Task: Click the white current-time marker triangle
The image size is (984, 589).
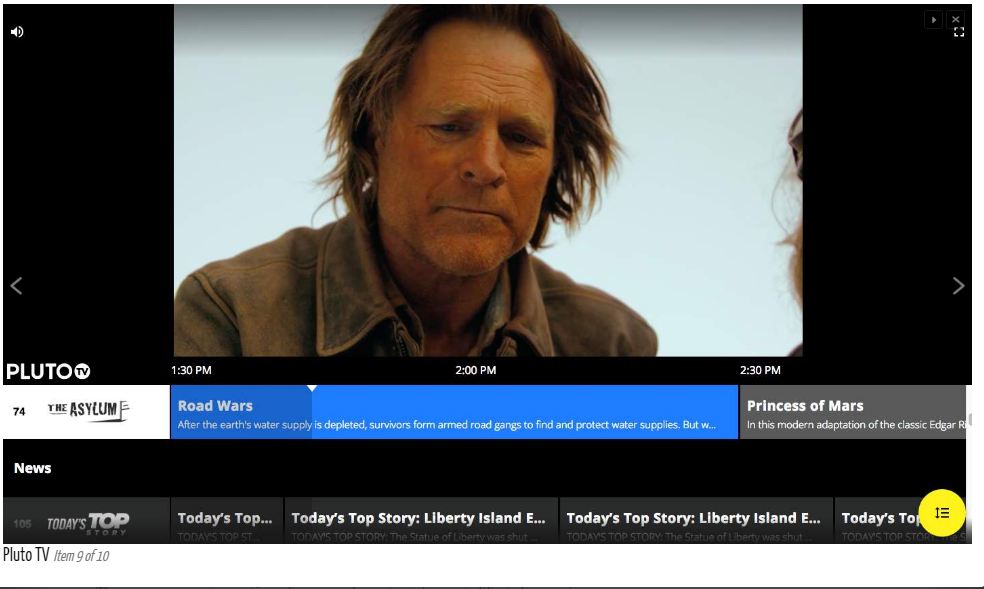Action: tap(312, 388)
